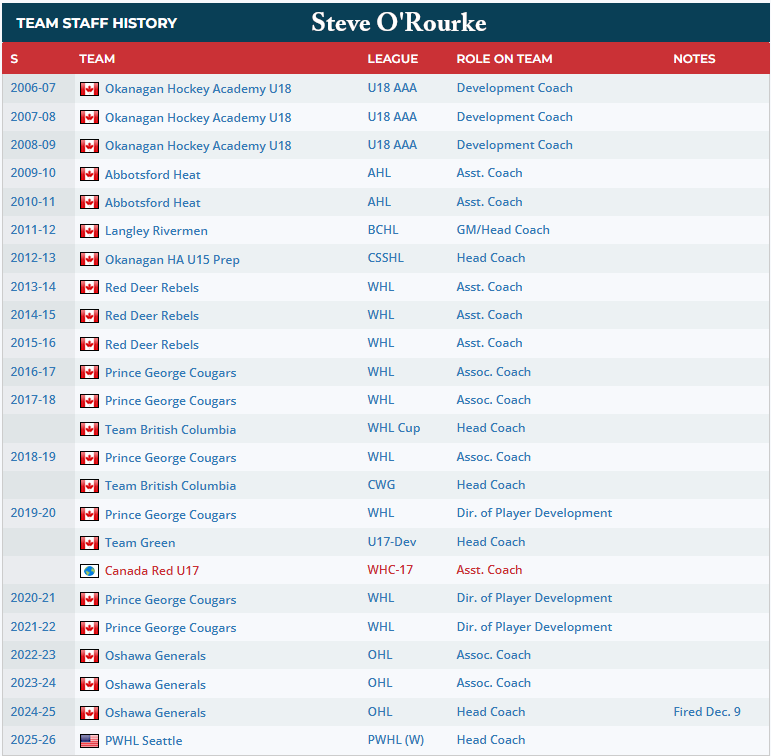Open Abbotsford Heat team link for 2009-10
The height and width of the screenshot is (756, 771).
pyautogui.click(x=152, y=175)
